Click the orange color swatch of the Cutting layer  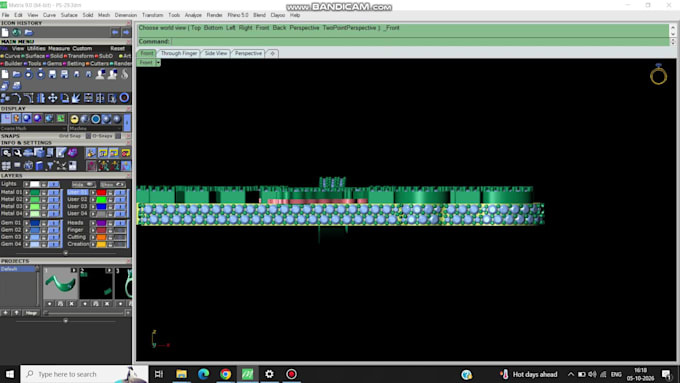[x=101, y=237]
